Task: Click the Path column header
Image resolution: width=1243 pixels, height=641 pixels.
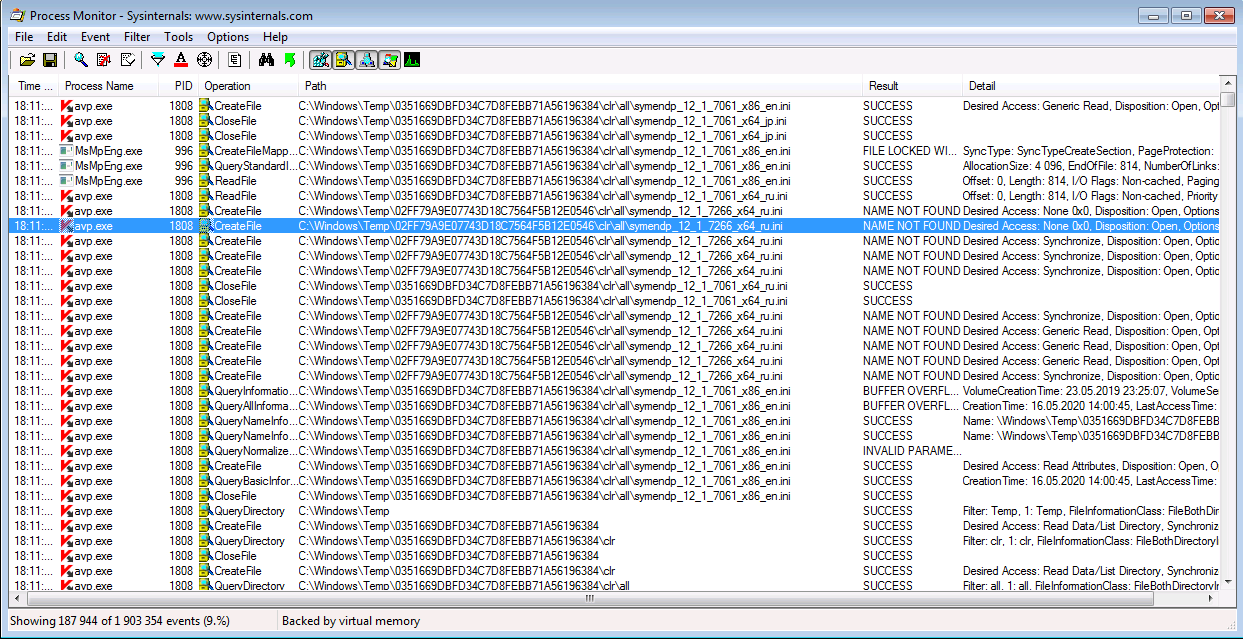Action: coord(580,86)
